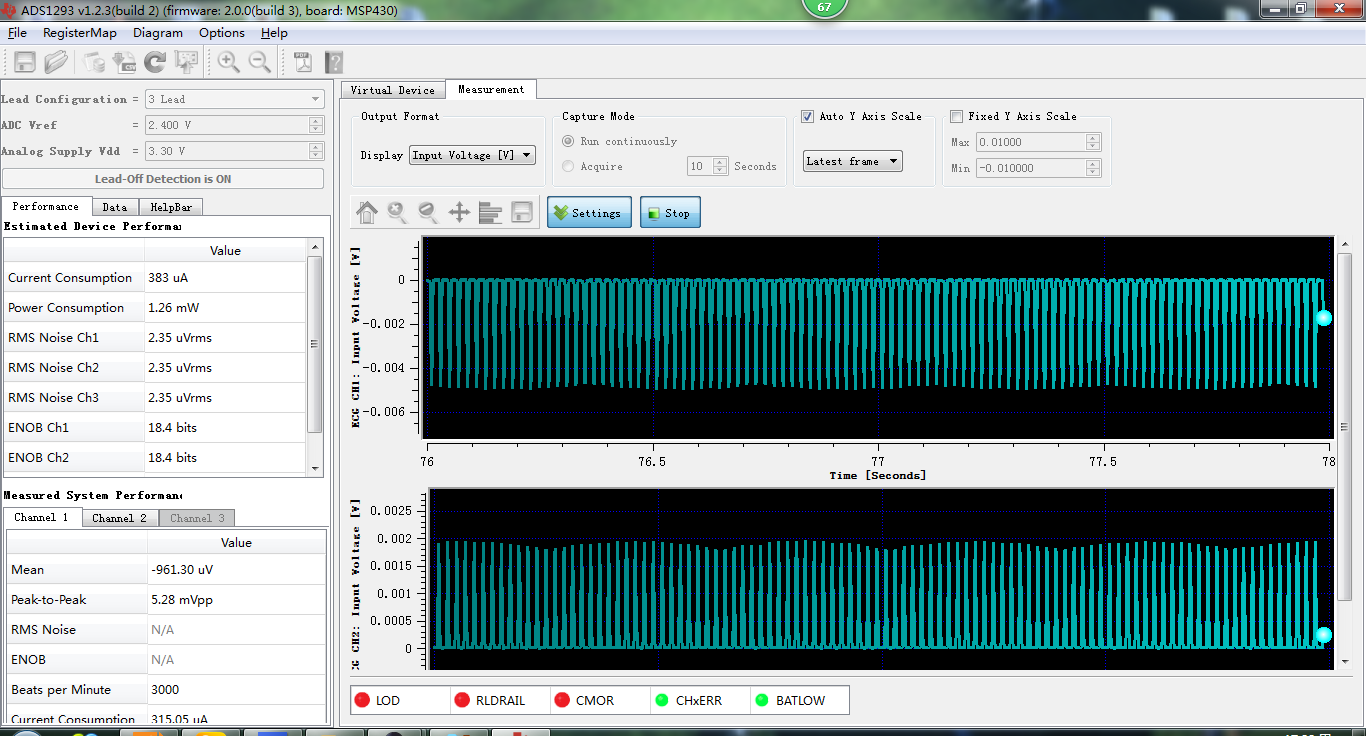
Task: Switch to the Virtual Device tab
Action: coord(393,90)
